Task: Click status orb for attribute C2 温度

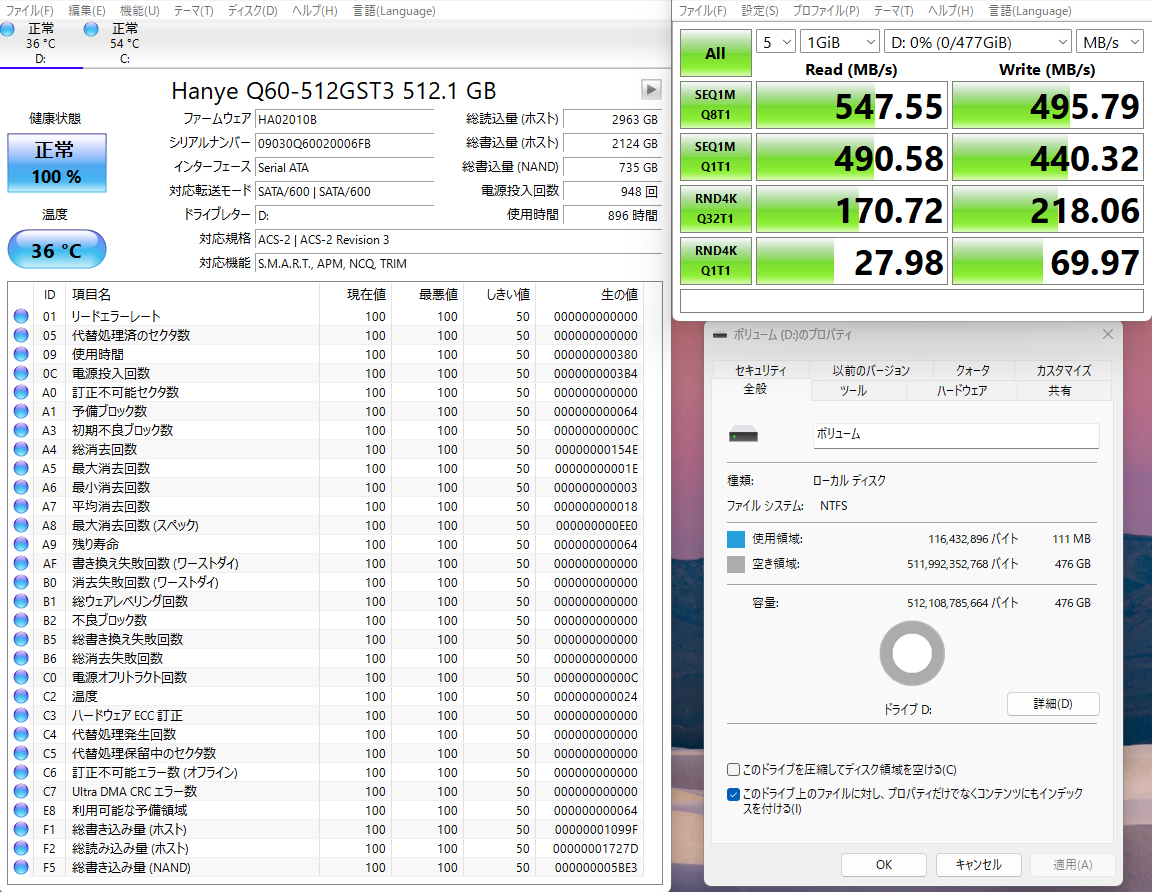Action: pyautogui.click(x=21, y=697)
